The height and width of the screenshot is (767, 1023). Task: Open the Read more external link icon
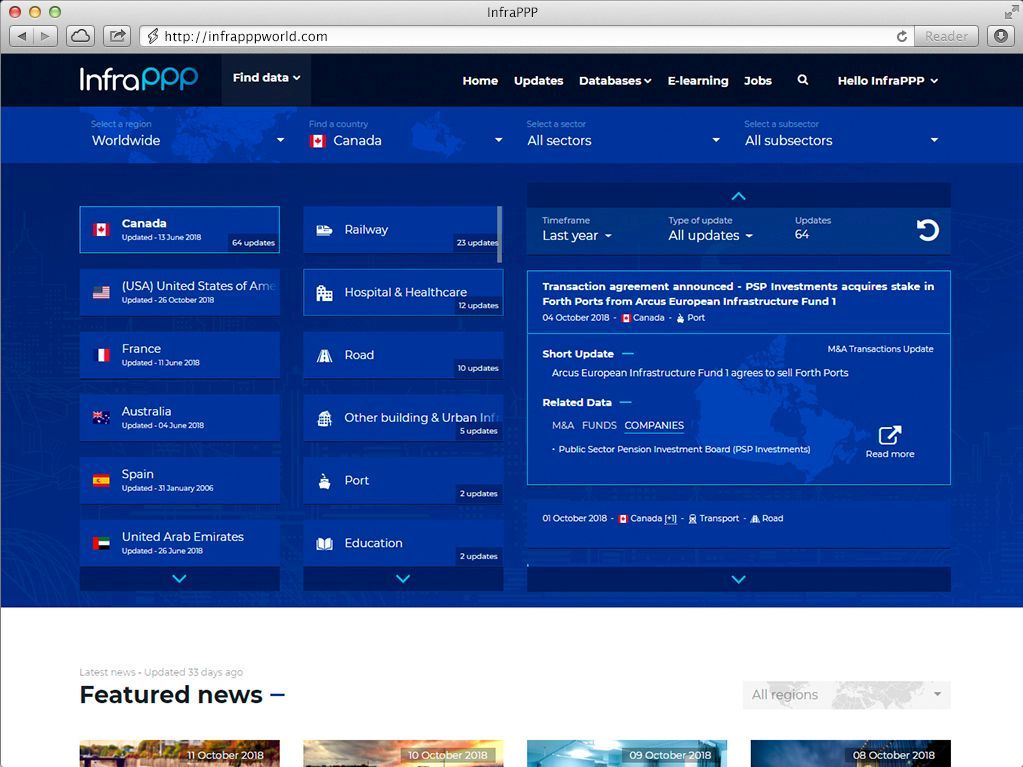889,436
